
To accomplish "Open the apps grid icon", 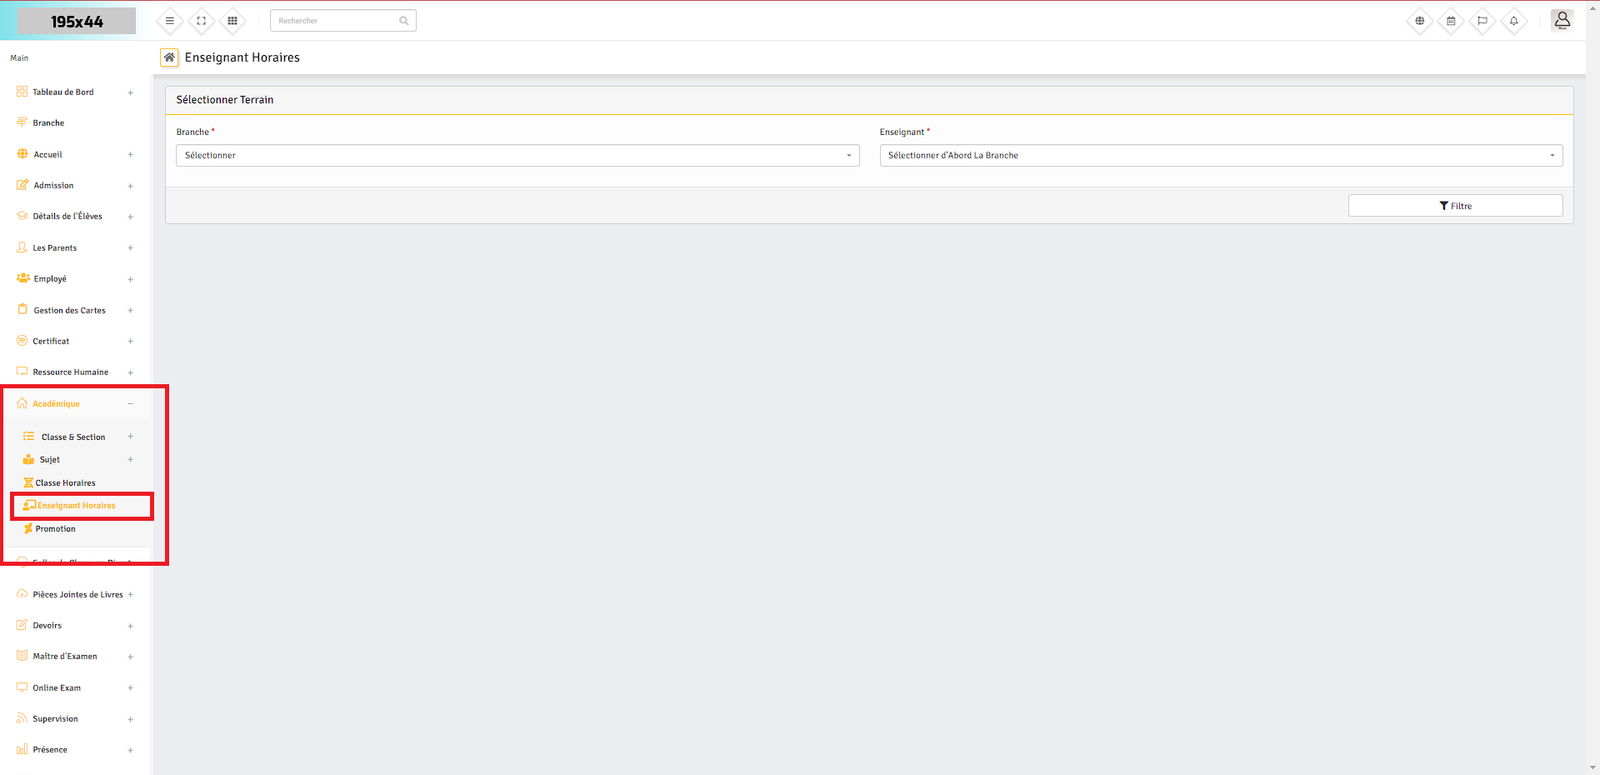I will (232, 21).
